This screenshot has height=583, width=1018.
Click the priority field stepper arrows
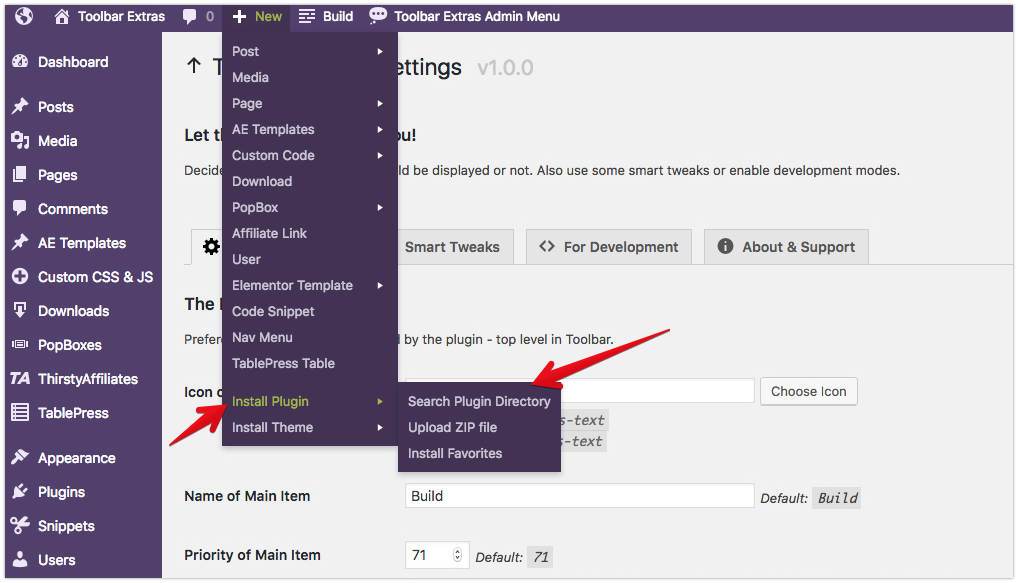pyautogui.click(x=457, y=555)
